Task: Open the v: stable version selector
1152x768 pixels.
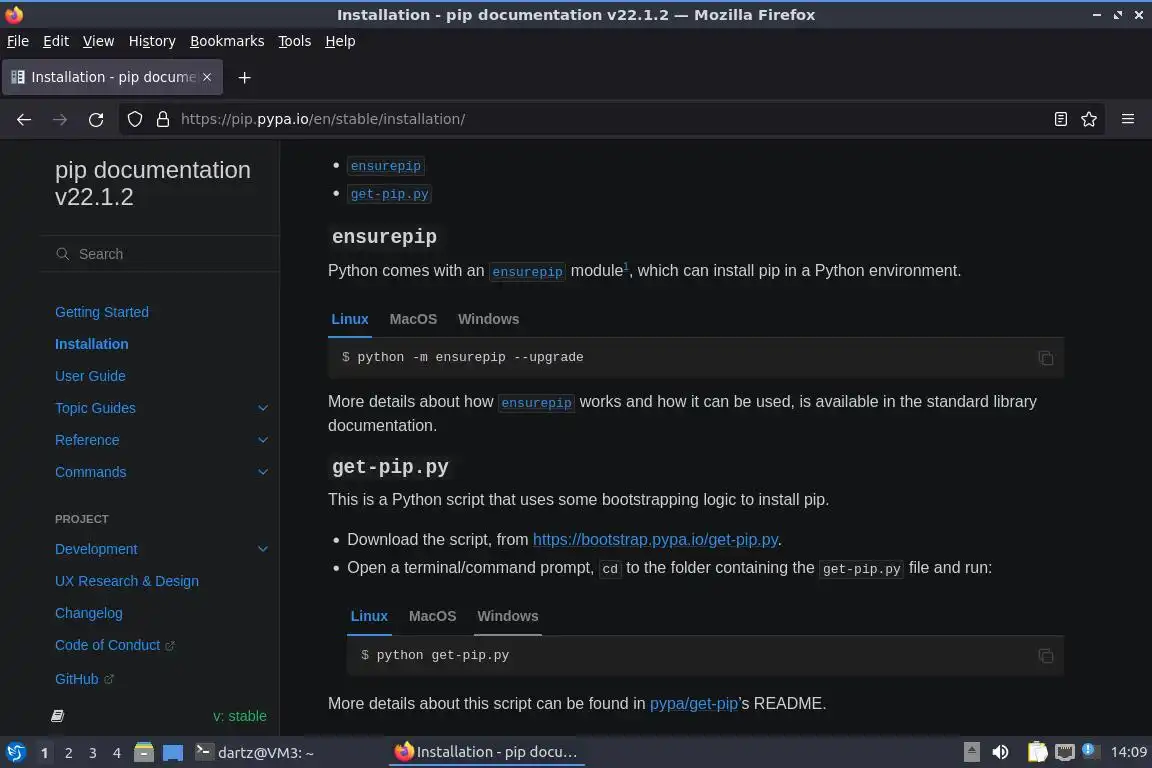Action: pyautogui.click(x=240, y=716)
